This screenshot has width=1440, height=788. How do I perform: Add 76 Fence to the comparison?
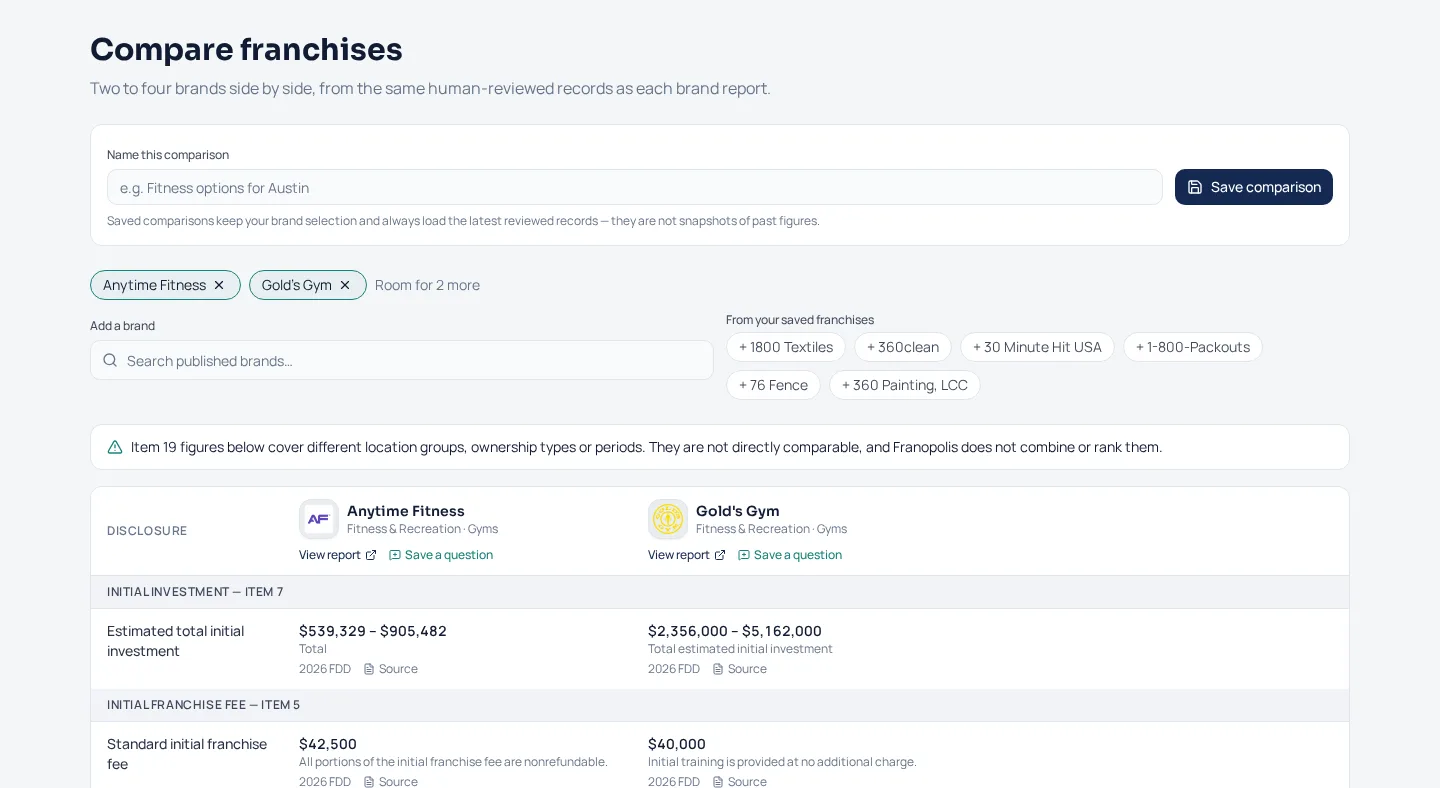(773, 385)
